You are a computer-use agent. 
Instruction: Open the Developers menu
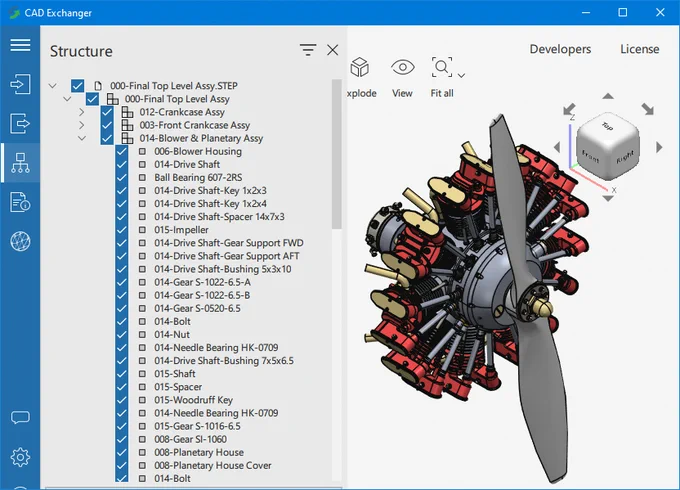560,49
